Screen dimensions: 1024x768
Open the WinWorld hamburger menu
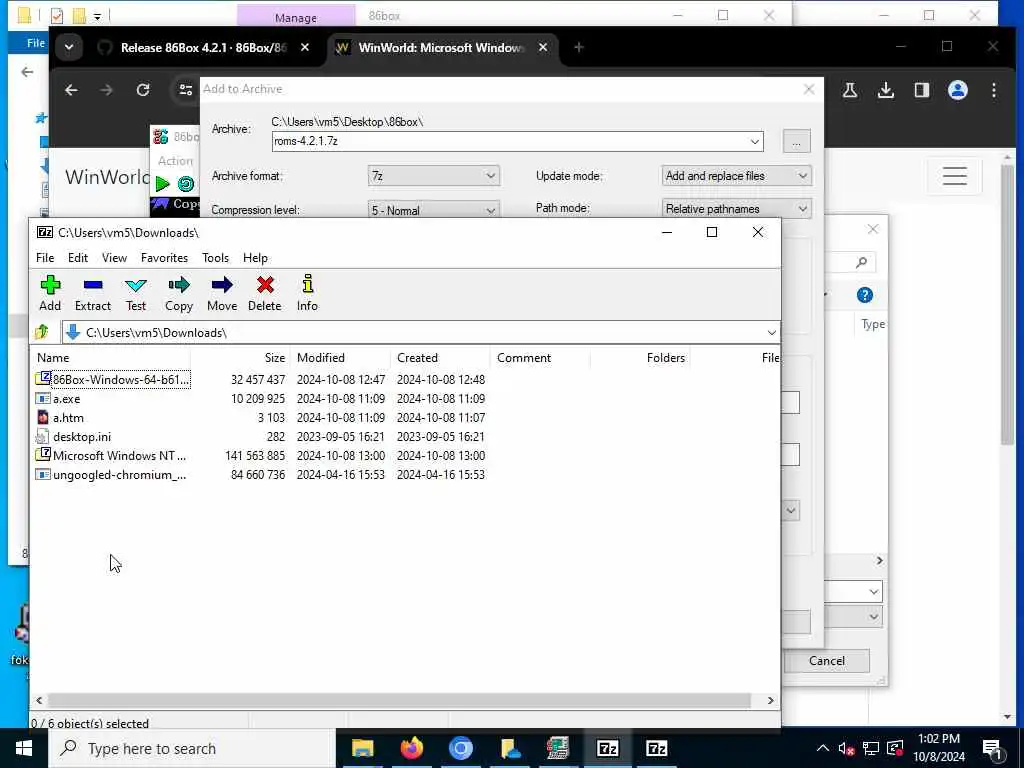click(x=954, y=176)
